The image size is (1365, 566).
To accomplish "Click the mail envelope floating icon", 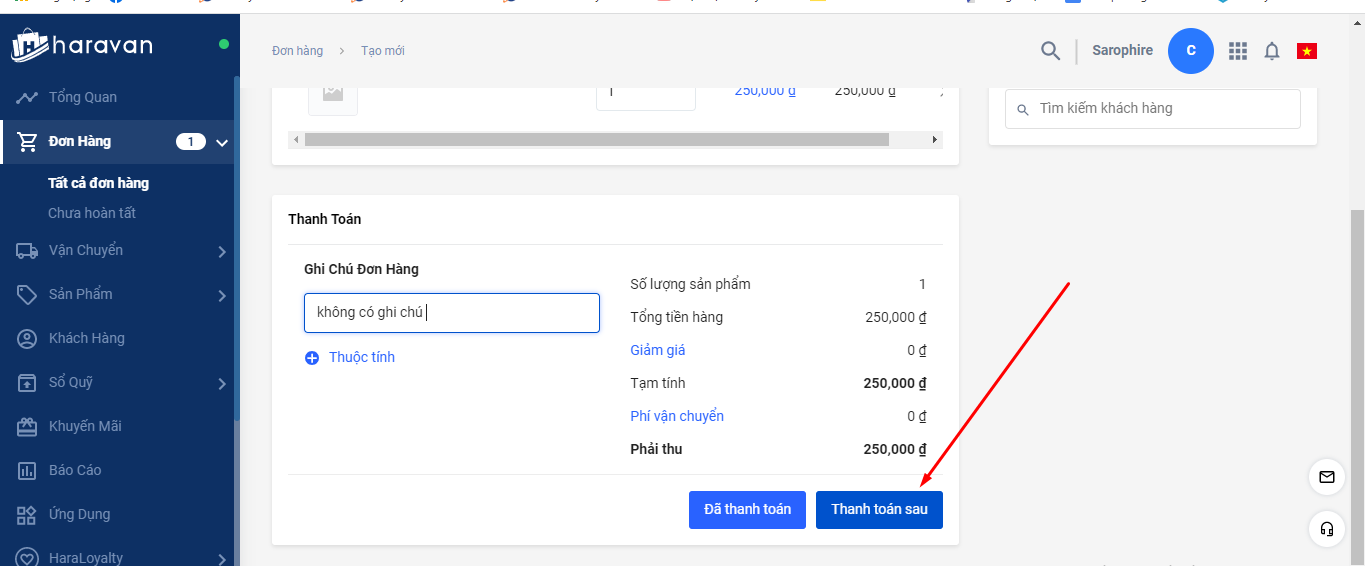I will click(1327, 477).
